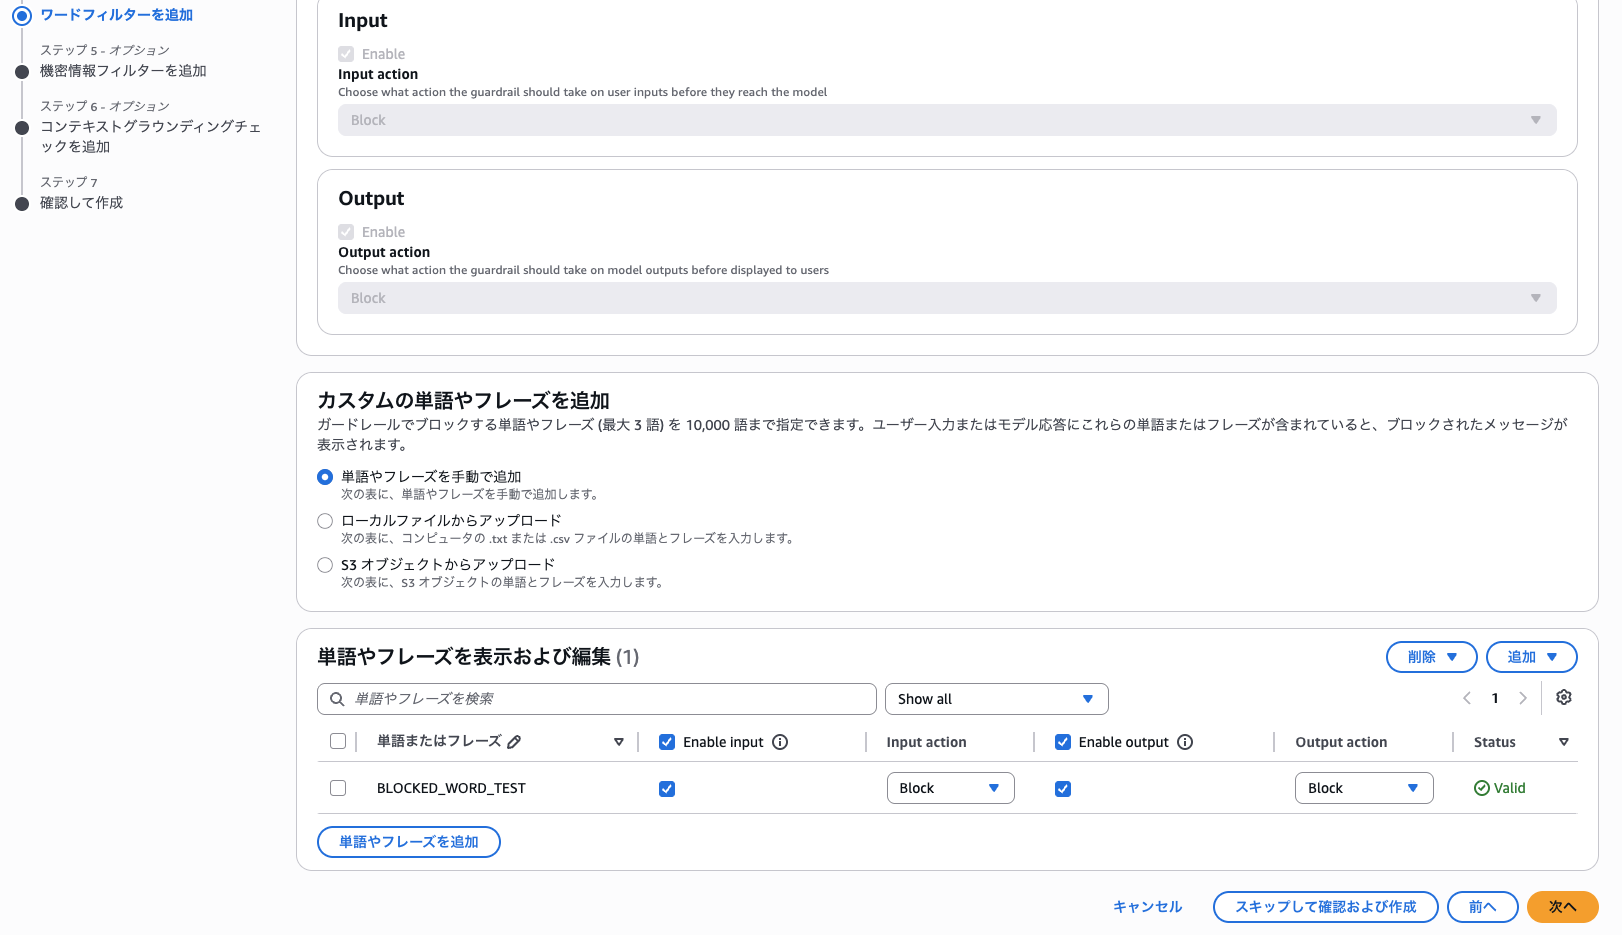The image size is (1622, 935).
Task: Focus the 単語やフレーズを検索 search field
Action: pos(597,699)
